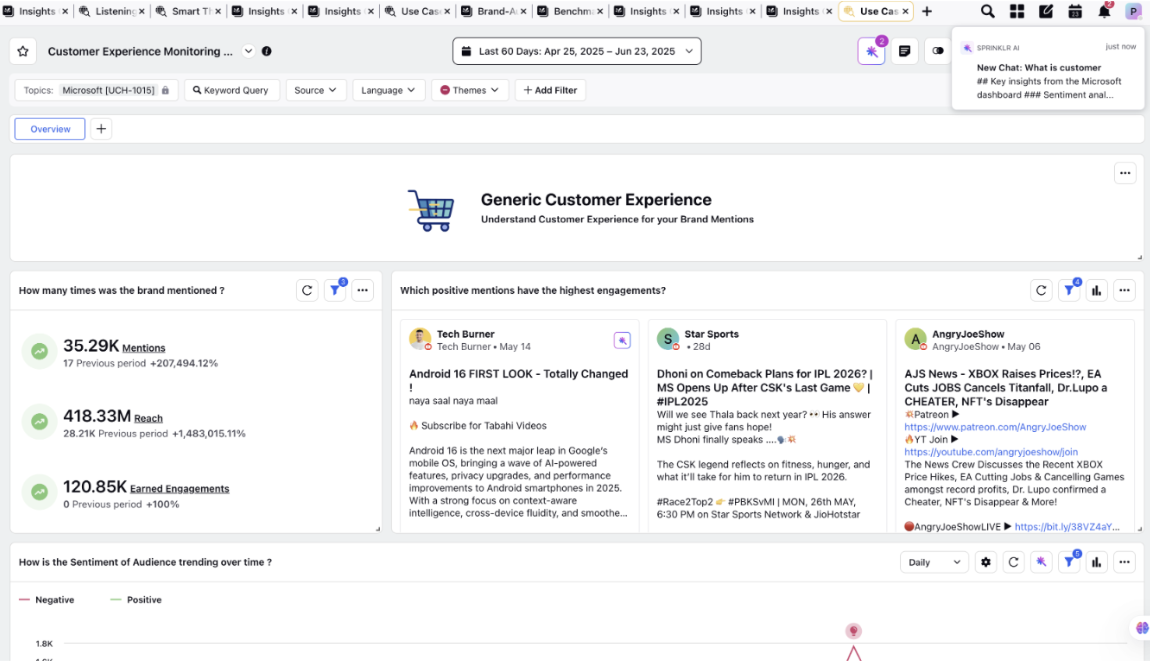Click the Keyword Query filter button
The width and height of the screenshot is (1150, 672).
point(231,90)
